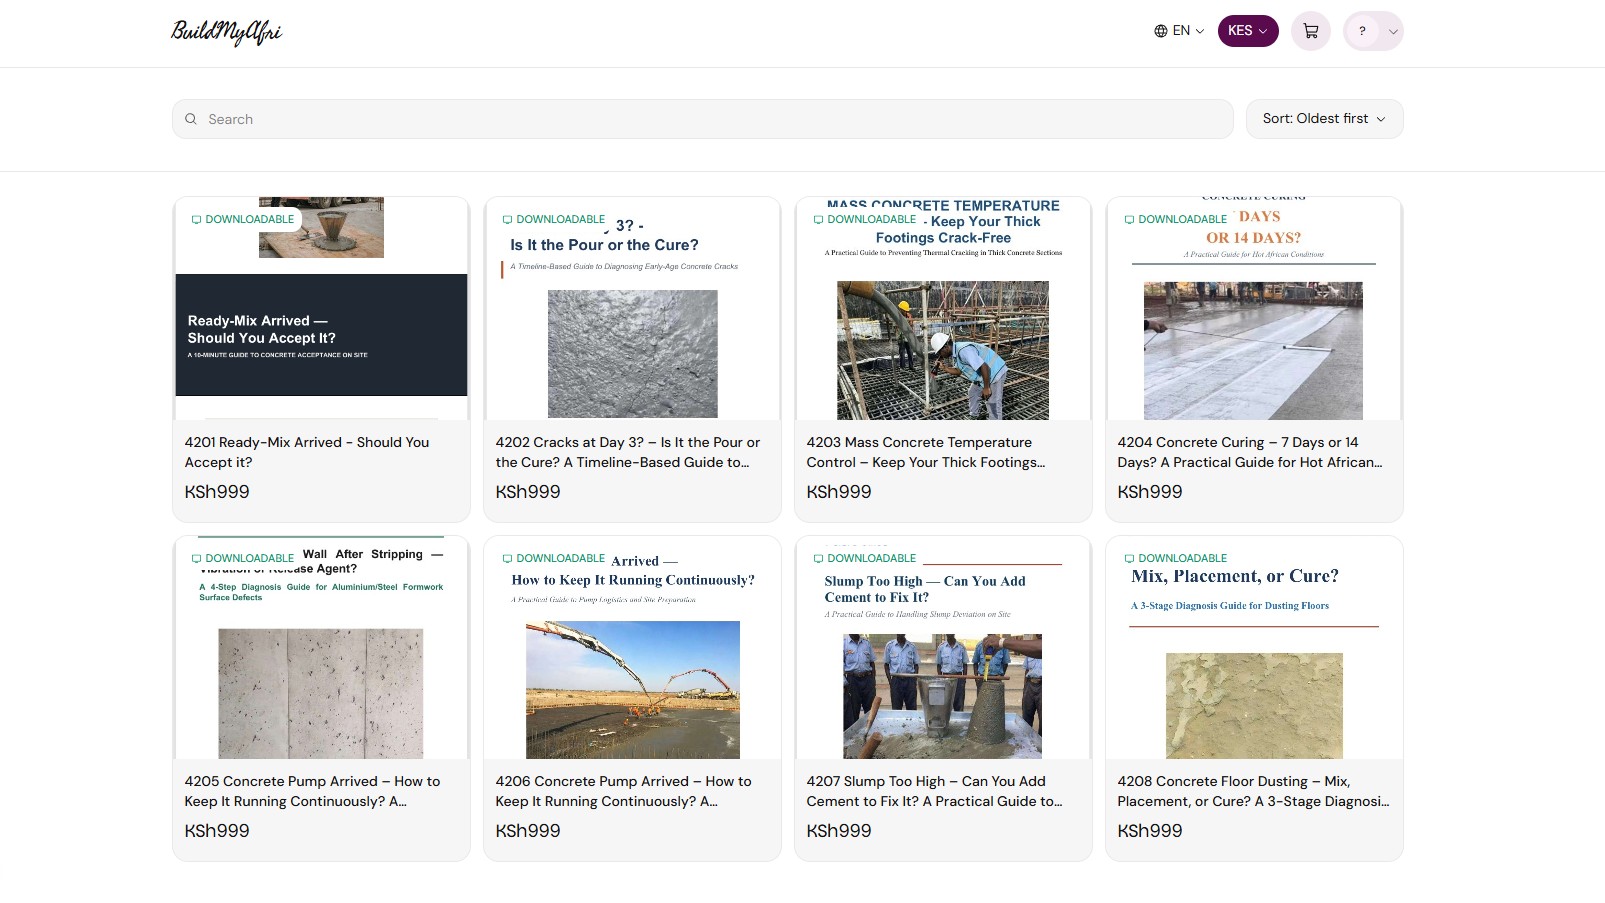The width and height of the screenshot is (1605, 903).
Task: Click DOWNLOADABLE badge on 4206 card
Action: [x=554, y=558]
